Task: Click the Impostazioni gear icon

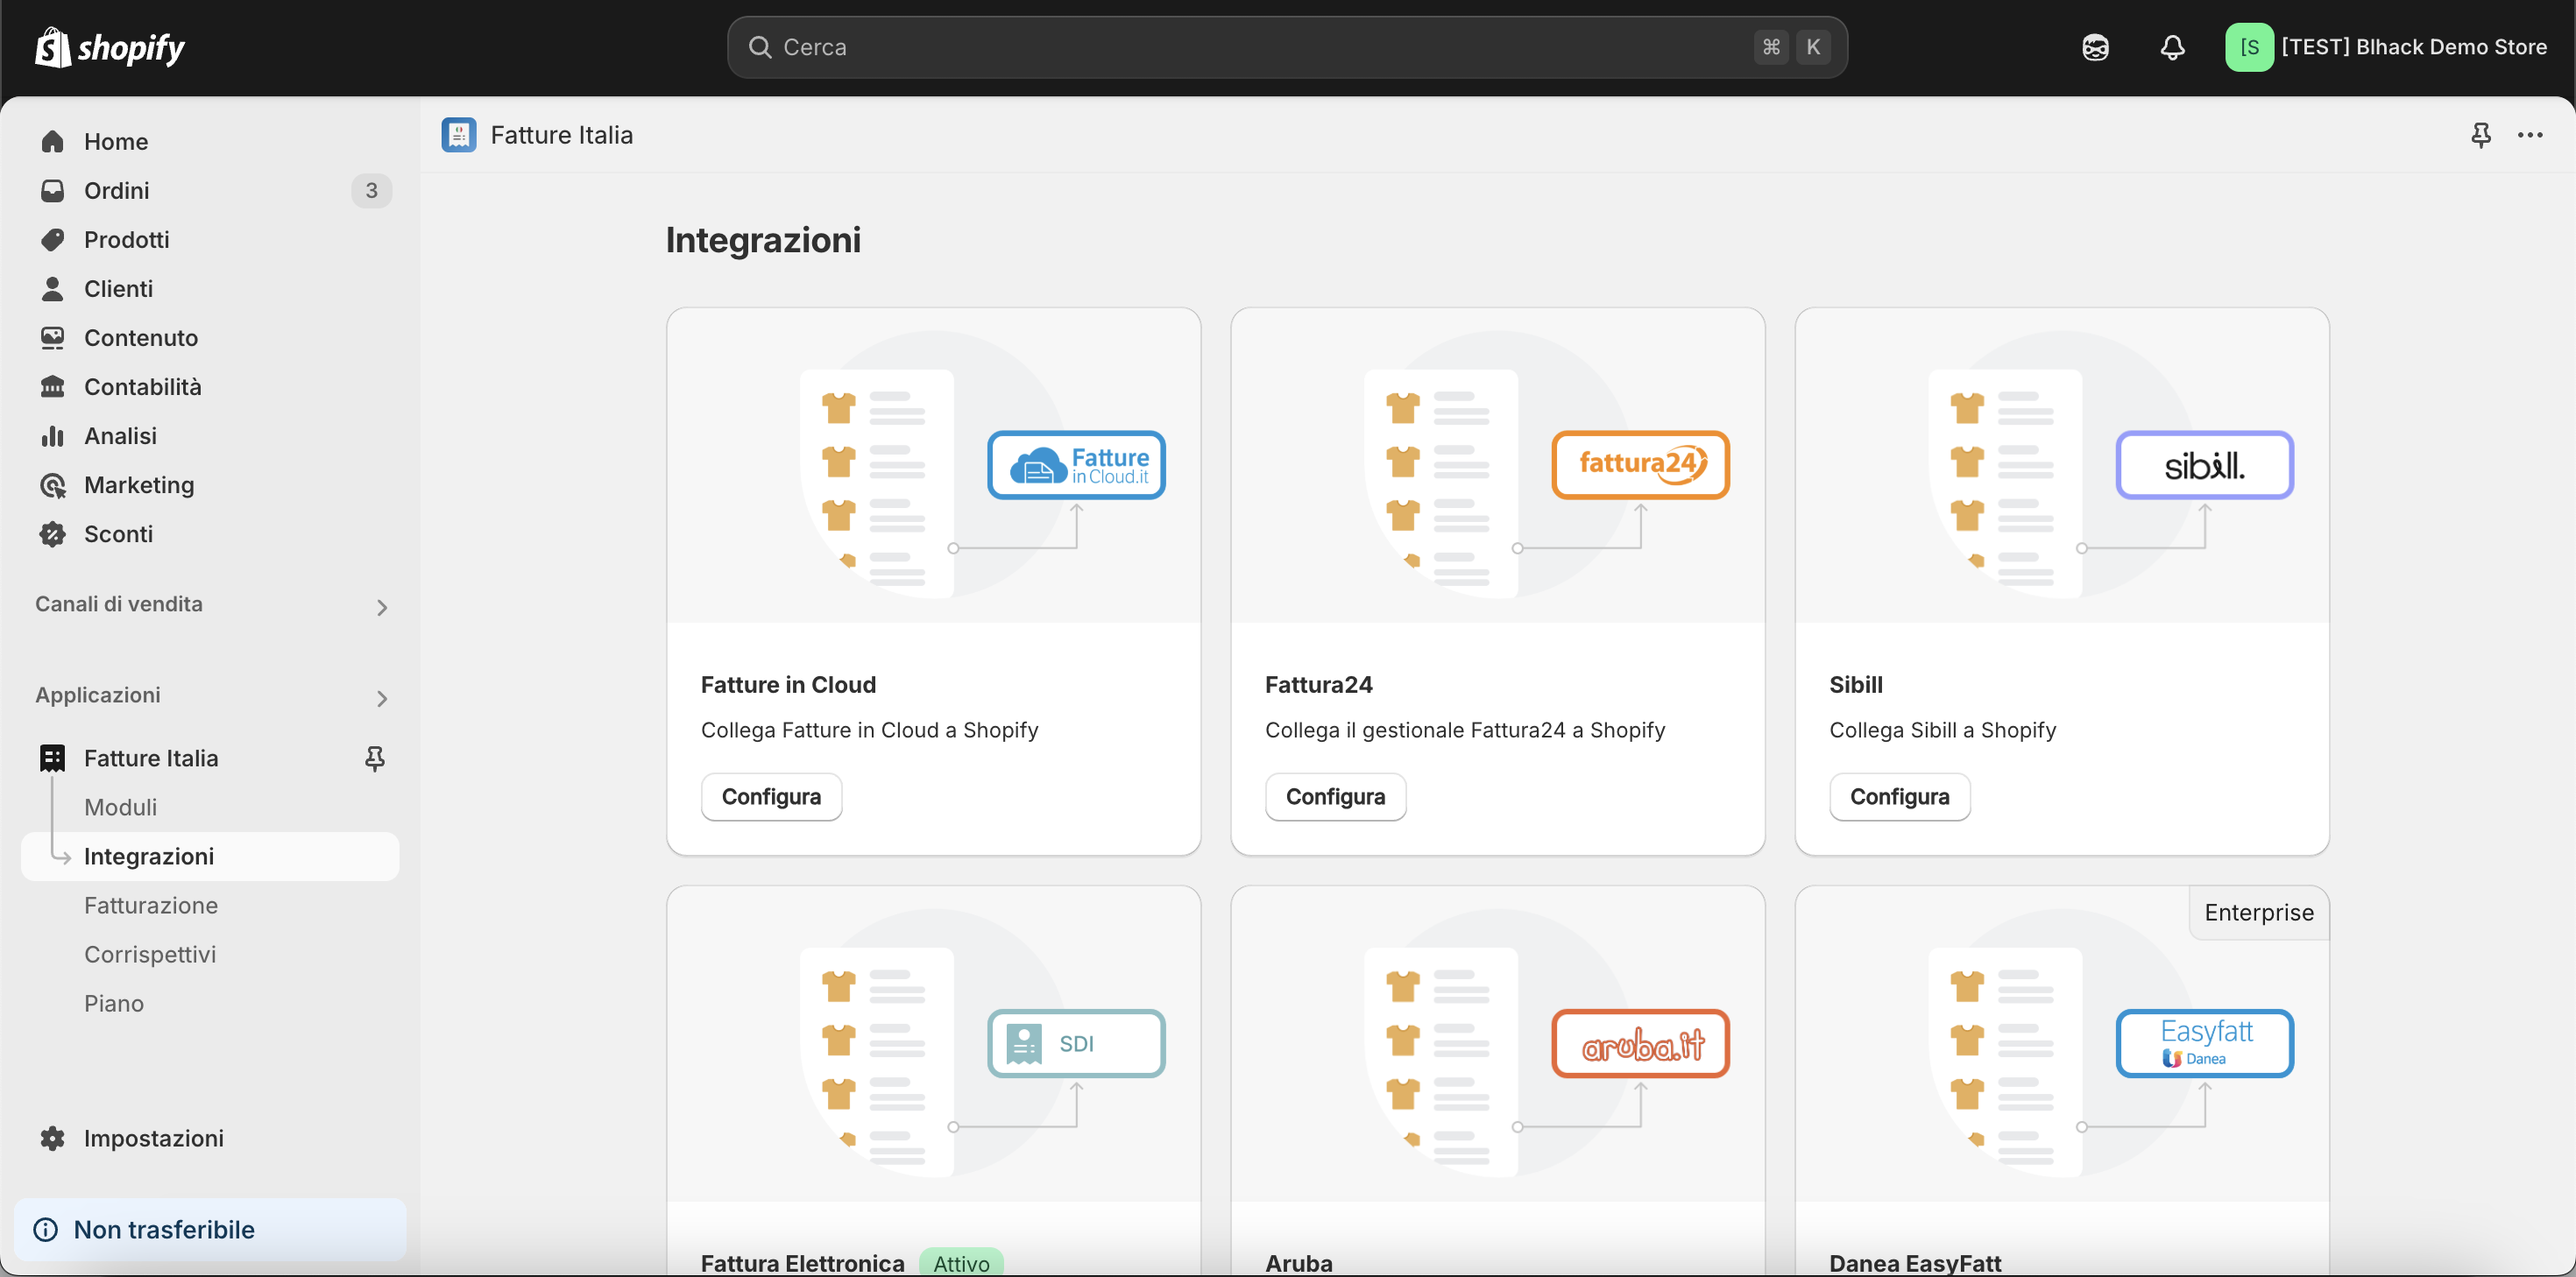Action: (53, 1138)
